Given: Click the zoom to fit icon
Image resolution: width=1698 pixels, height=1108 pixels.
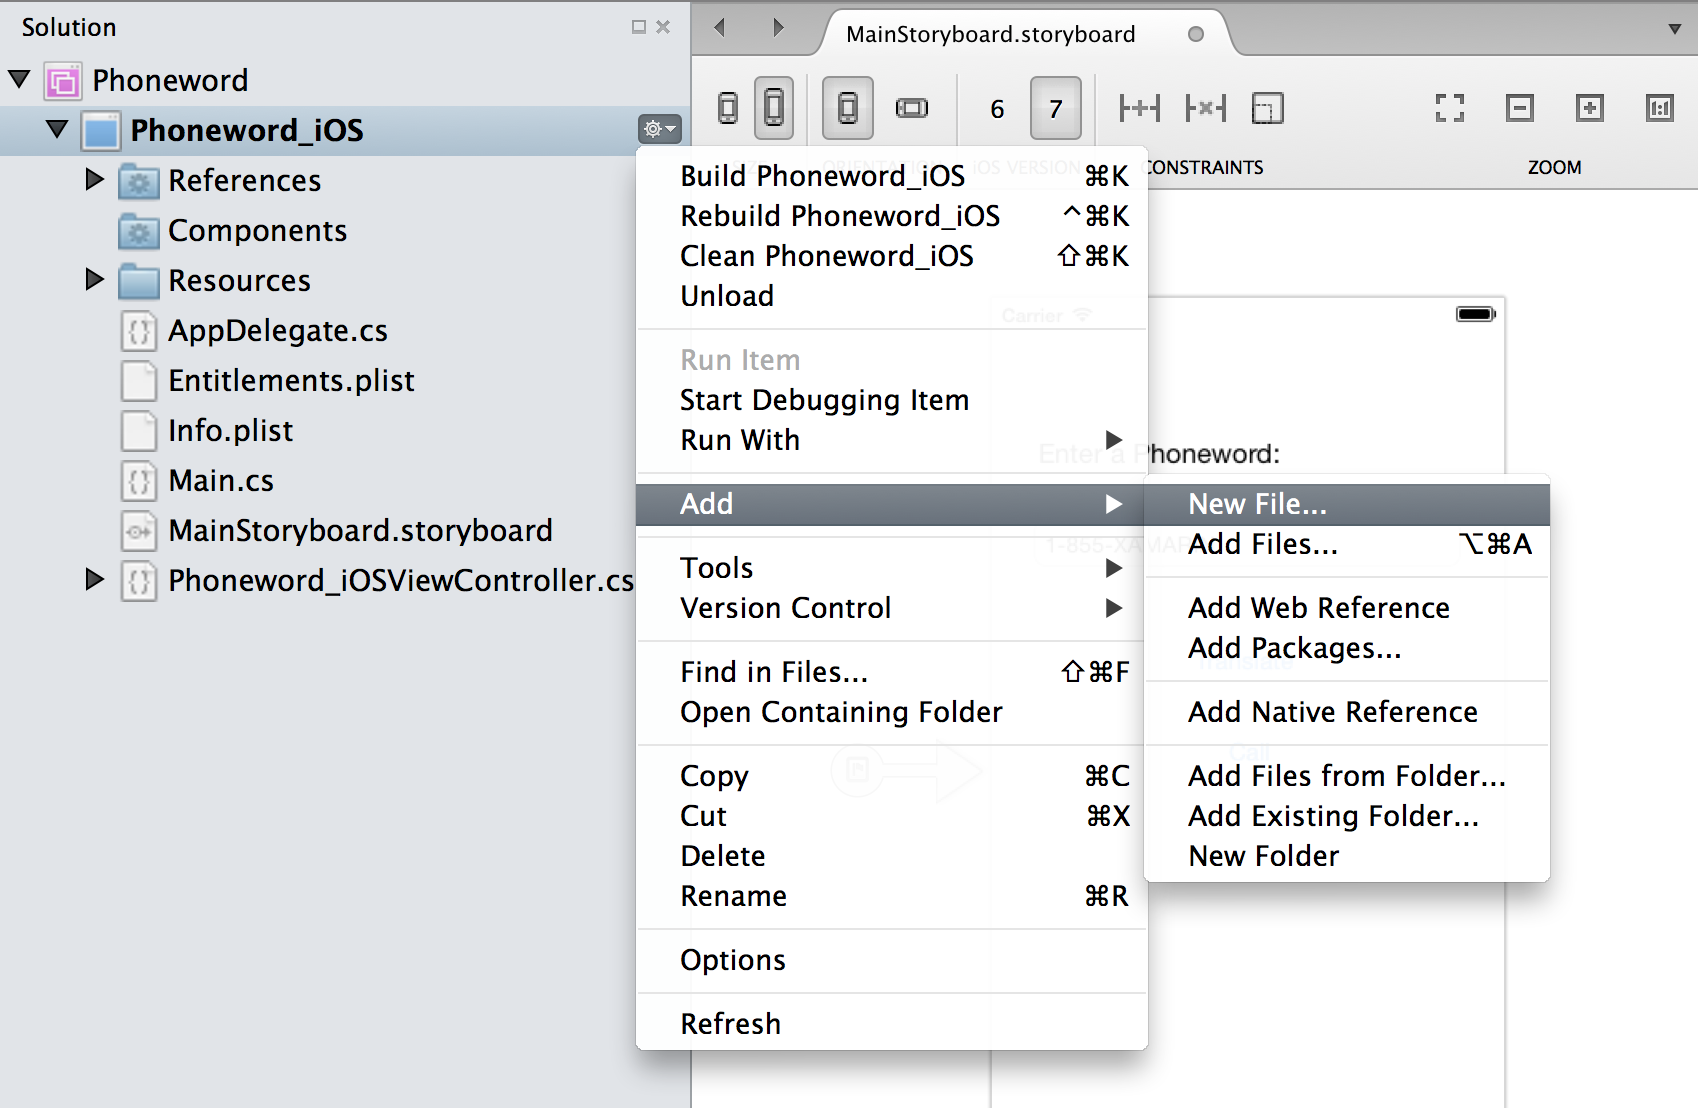Looking at the screenshot, I should 1449,108.
